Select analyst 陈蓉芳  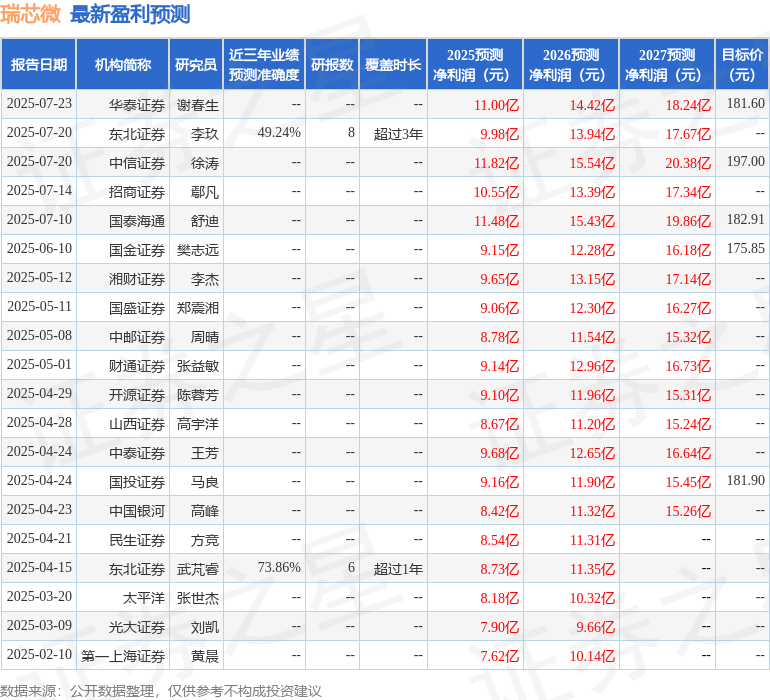click(x=197, y=395)
